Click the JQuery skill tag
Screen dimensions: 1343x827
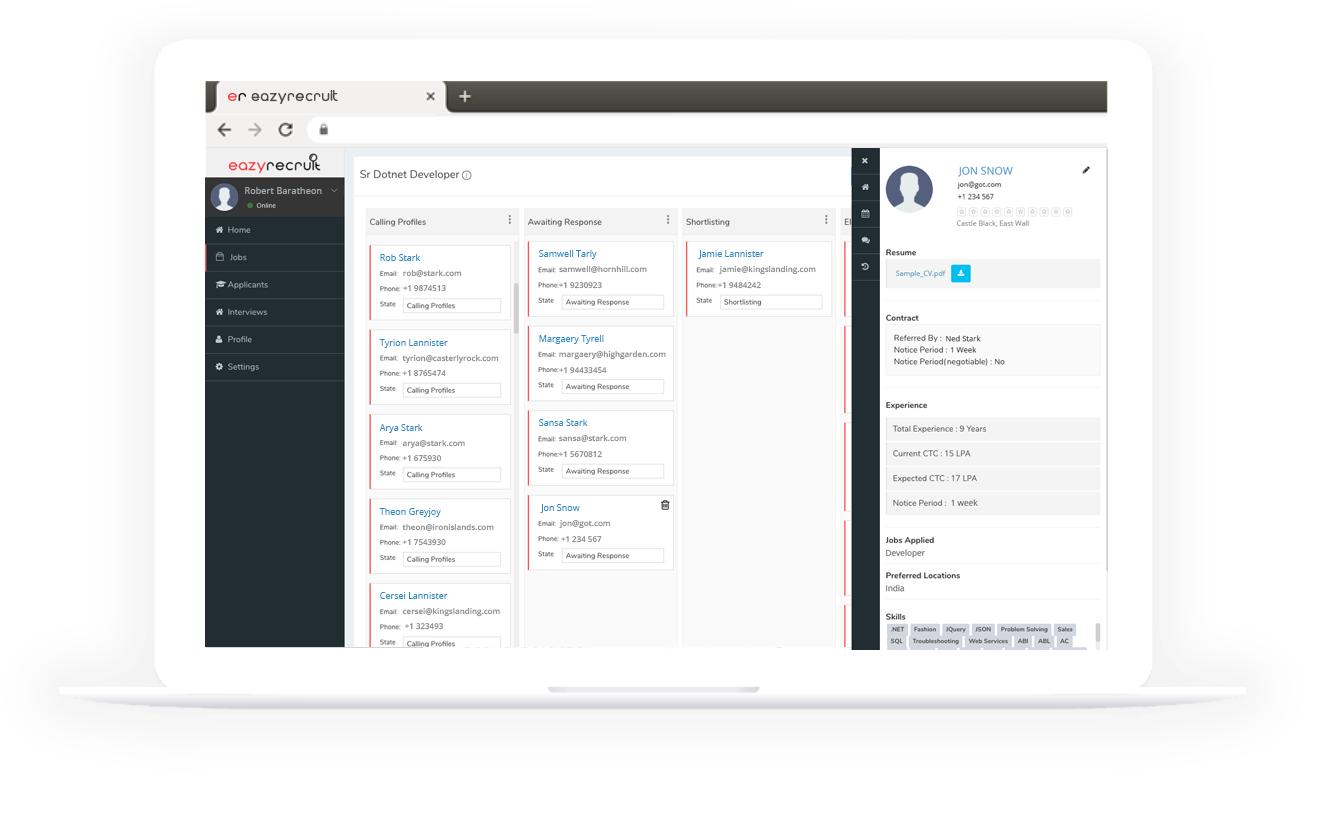point(955,630)
